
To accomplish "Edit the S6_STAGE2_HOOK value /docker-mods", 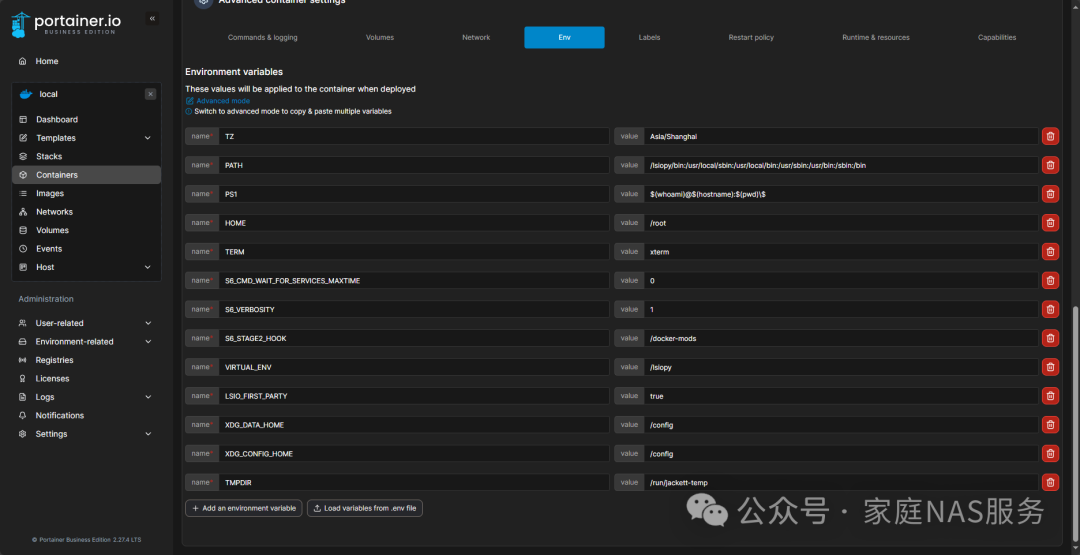I will (x=841, y=338).
